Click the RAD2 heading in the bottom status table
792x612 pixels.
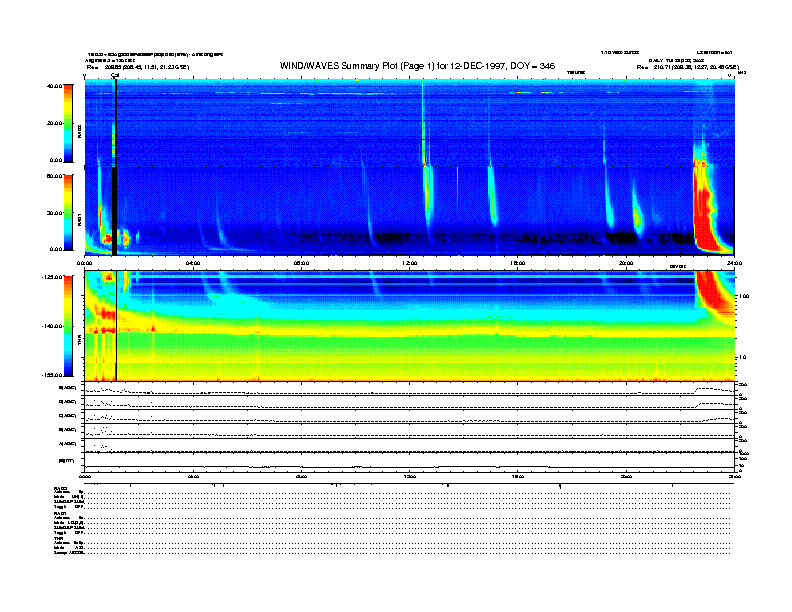60,488
